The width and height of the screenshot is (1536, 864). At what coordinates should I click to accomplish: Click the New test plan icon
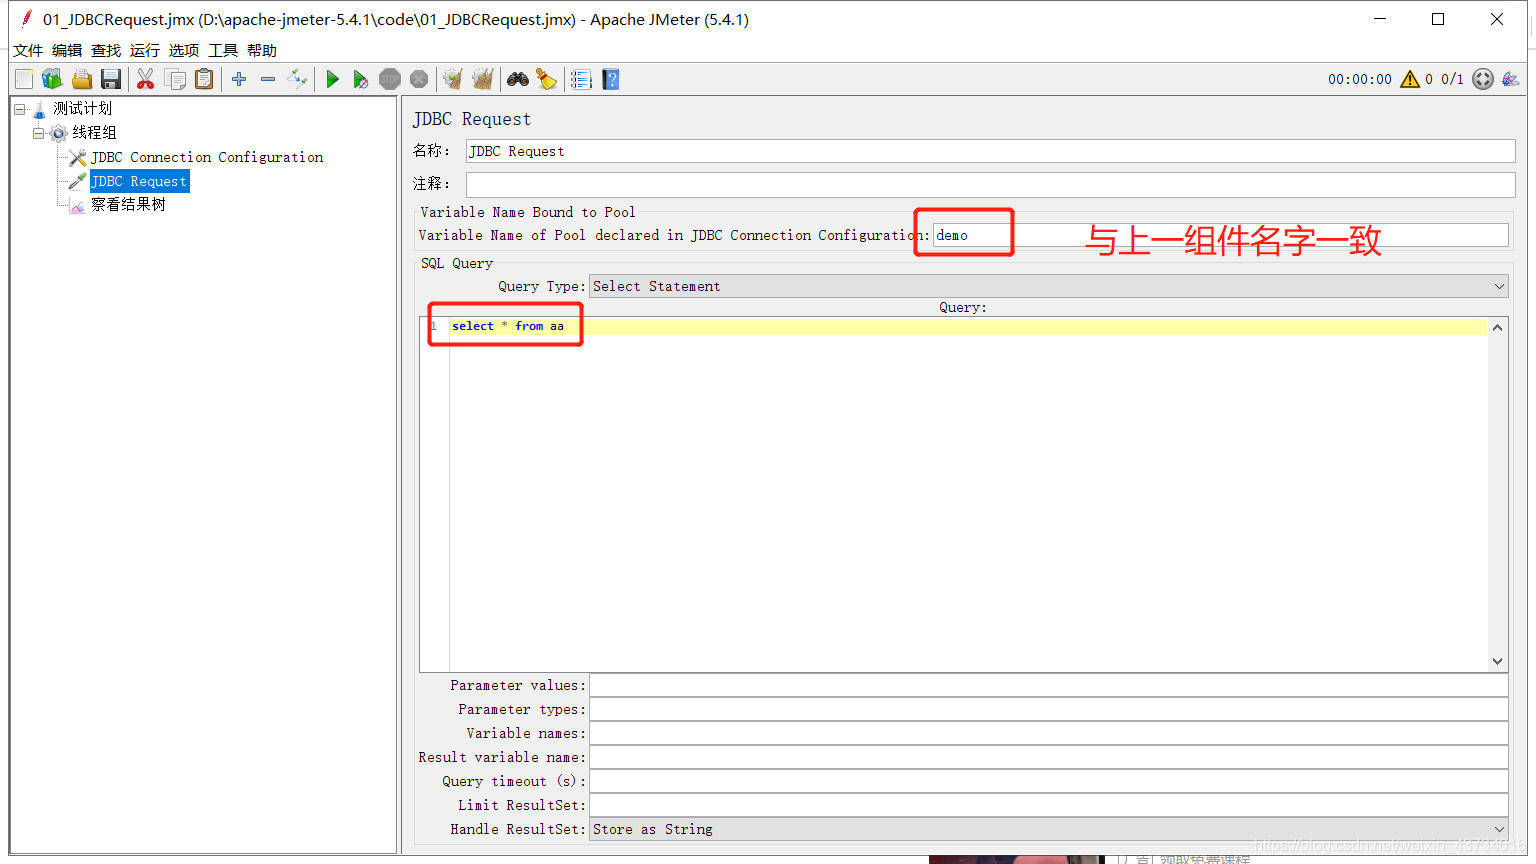point(24,79)
